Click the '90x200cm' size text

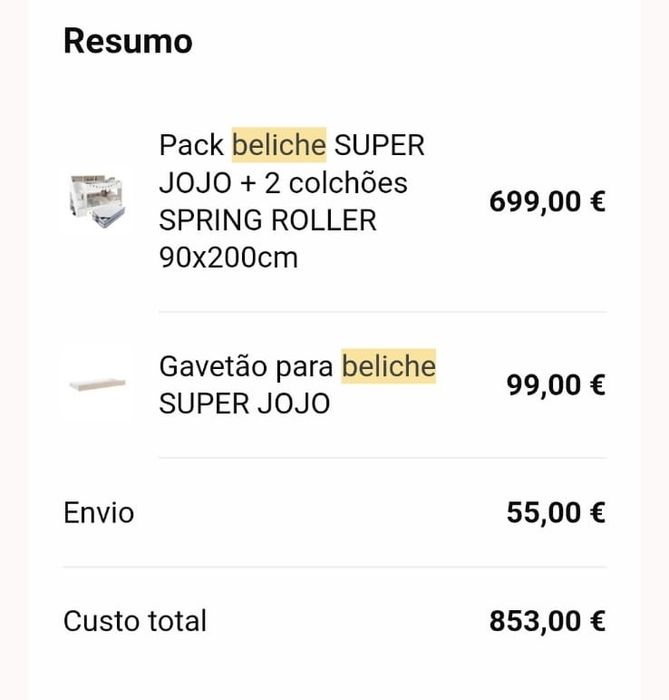(228, 258)
